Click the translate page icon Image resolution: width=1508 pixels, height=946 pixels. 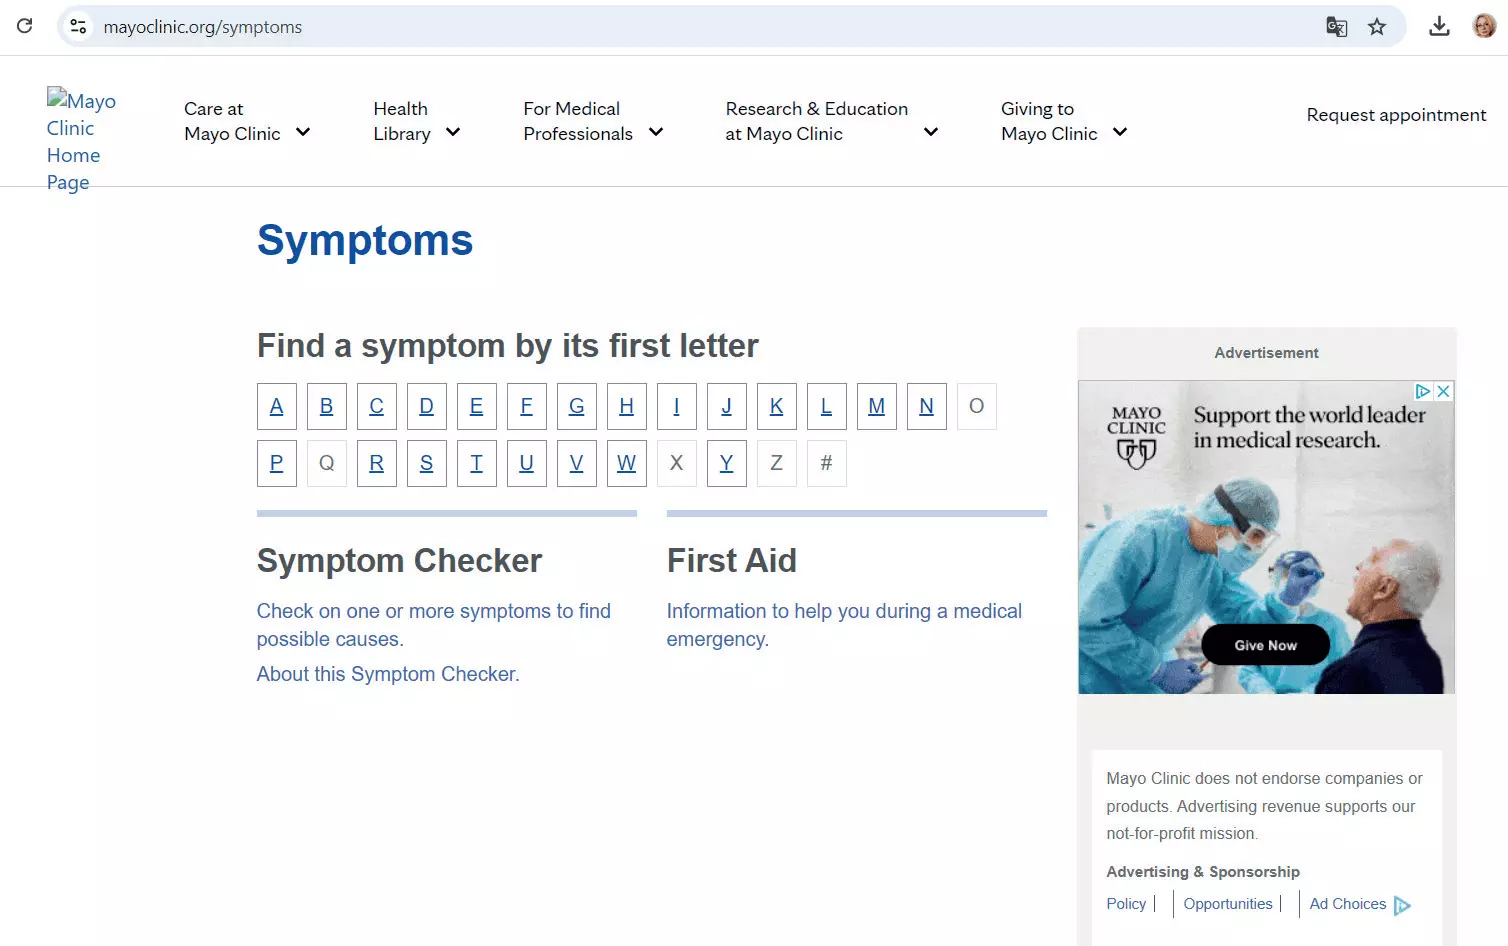point(1336,27)
